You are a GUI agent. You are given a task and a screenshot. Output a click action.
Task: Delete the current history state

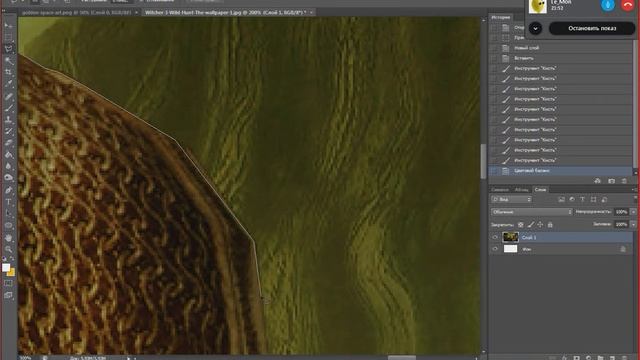coord(624,180)
